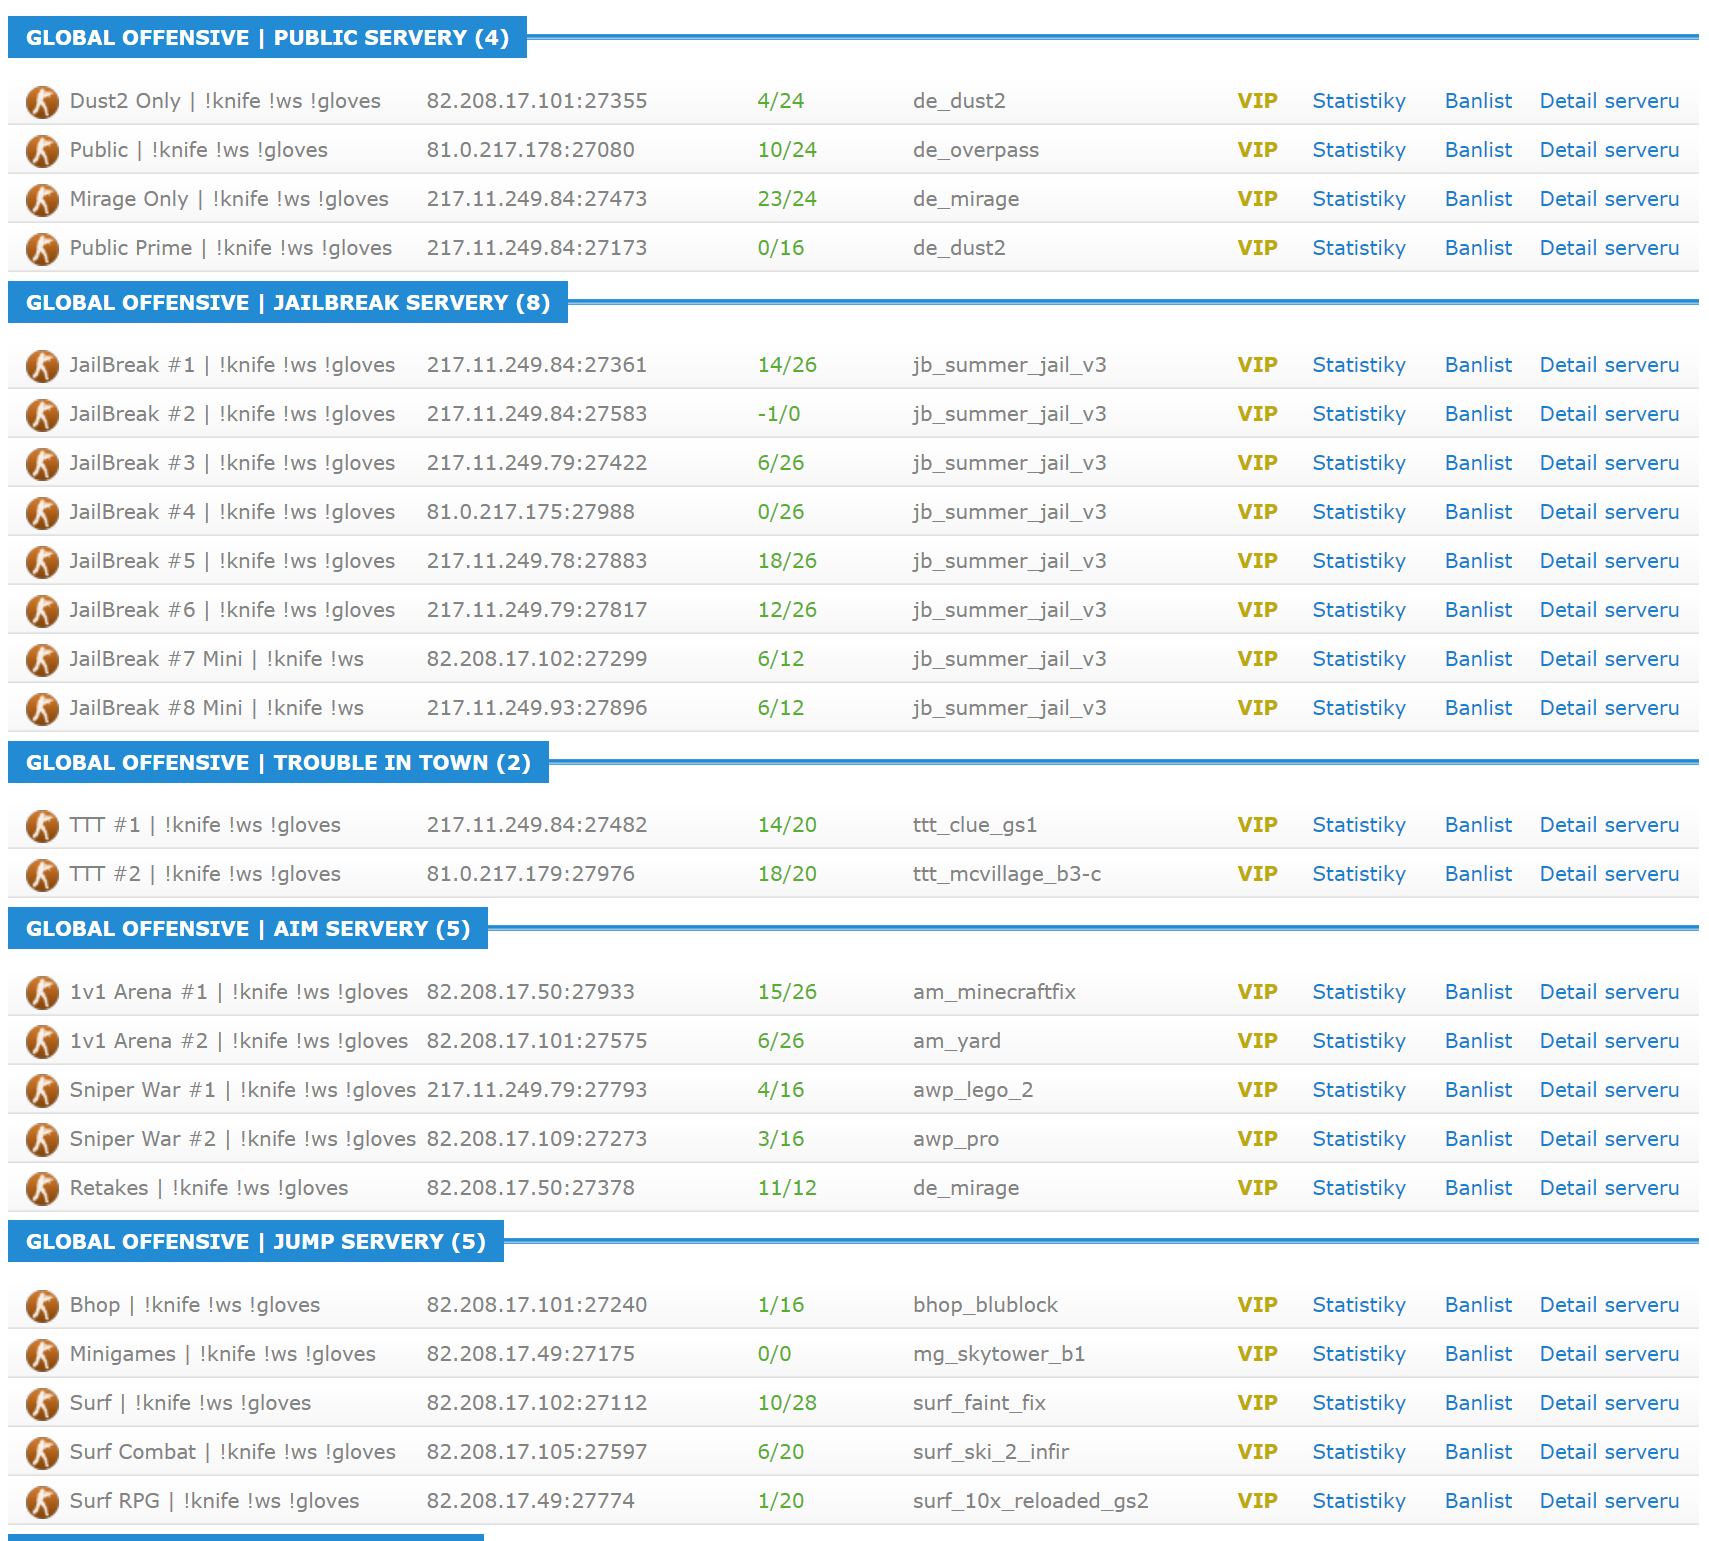Click the game icon beside Minigames server
Viewport: 1709px width, 1541px height.
click(x=42, y=1355)
